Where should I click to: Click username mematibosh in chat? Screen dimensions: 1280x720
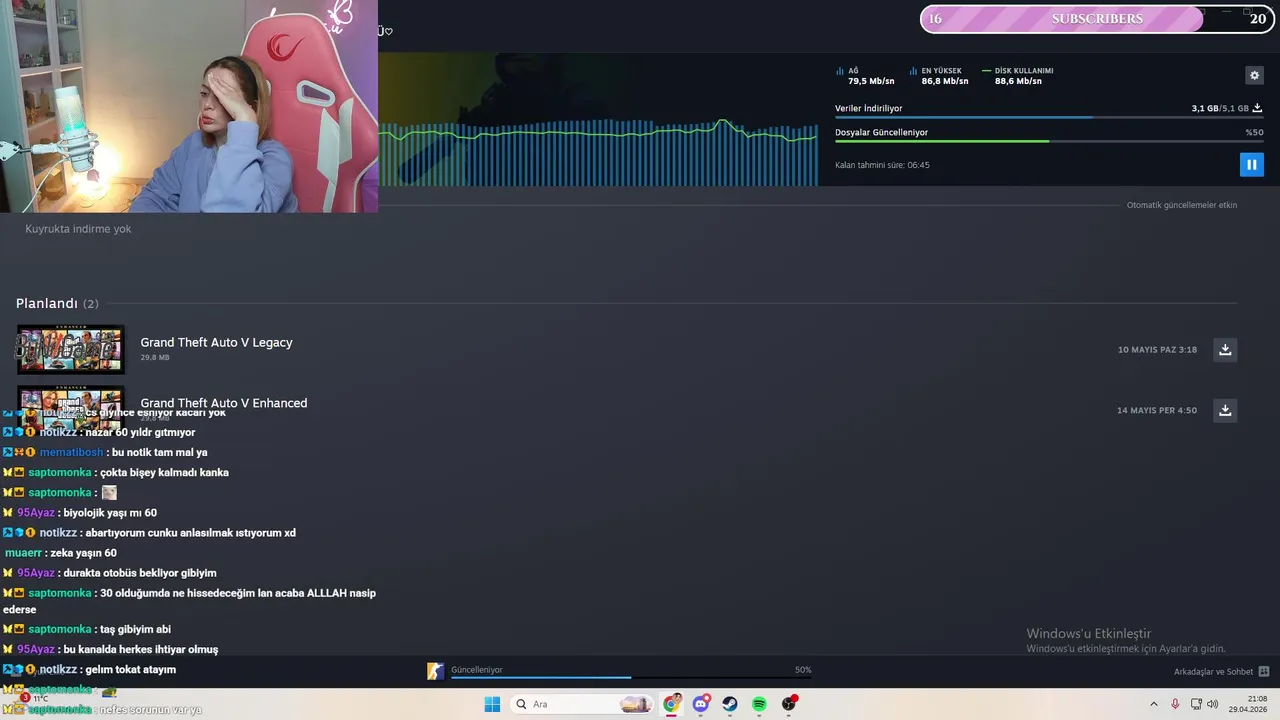pyautogui.click(x=71, y=452)
